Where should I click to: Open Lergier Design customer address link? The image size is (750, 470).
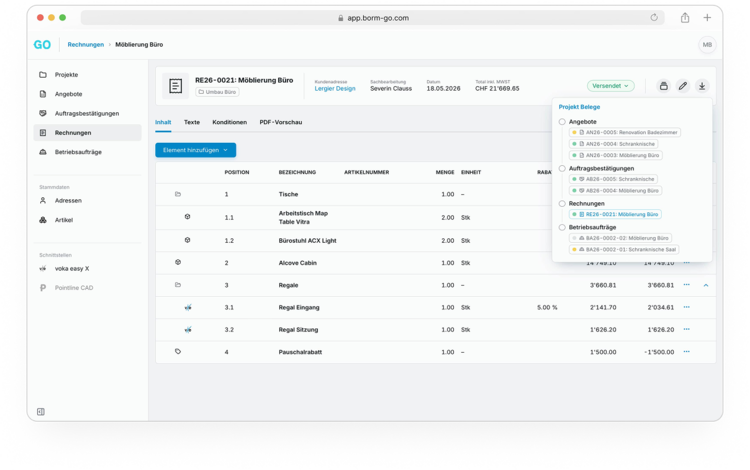click(x=335, y=89)
